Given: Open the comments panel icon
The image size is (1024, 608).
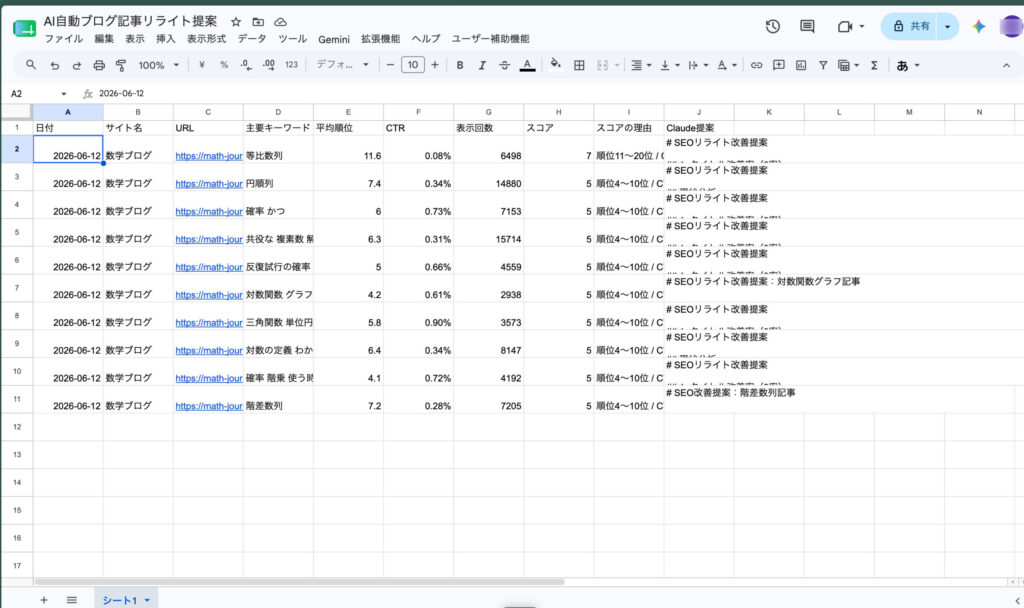Looking at the screenshot, I should tap(807, 26).
